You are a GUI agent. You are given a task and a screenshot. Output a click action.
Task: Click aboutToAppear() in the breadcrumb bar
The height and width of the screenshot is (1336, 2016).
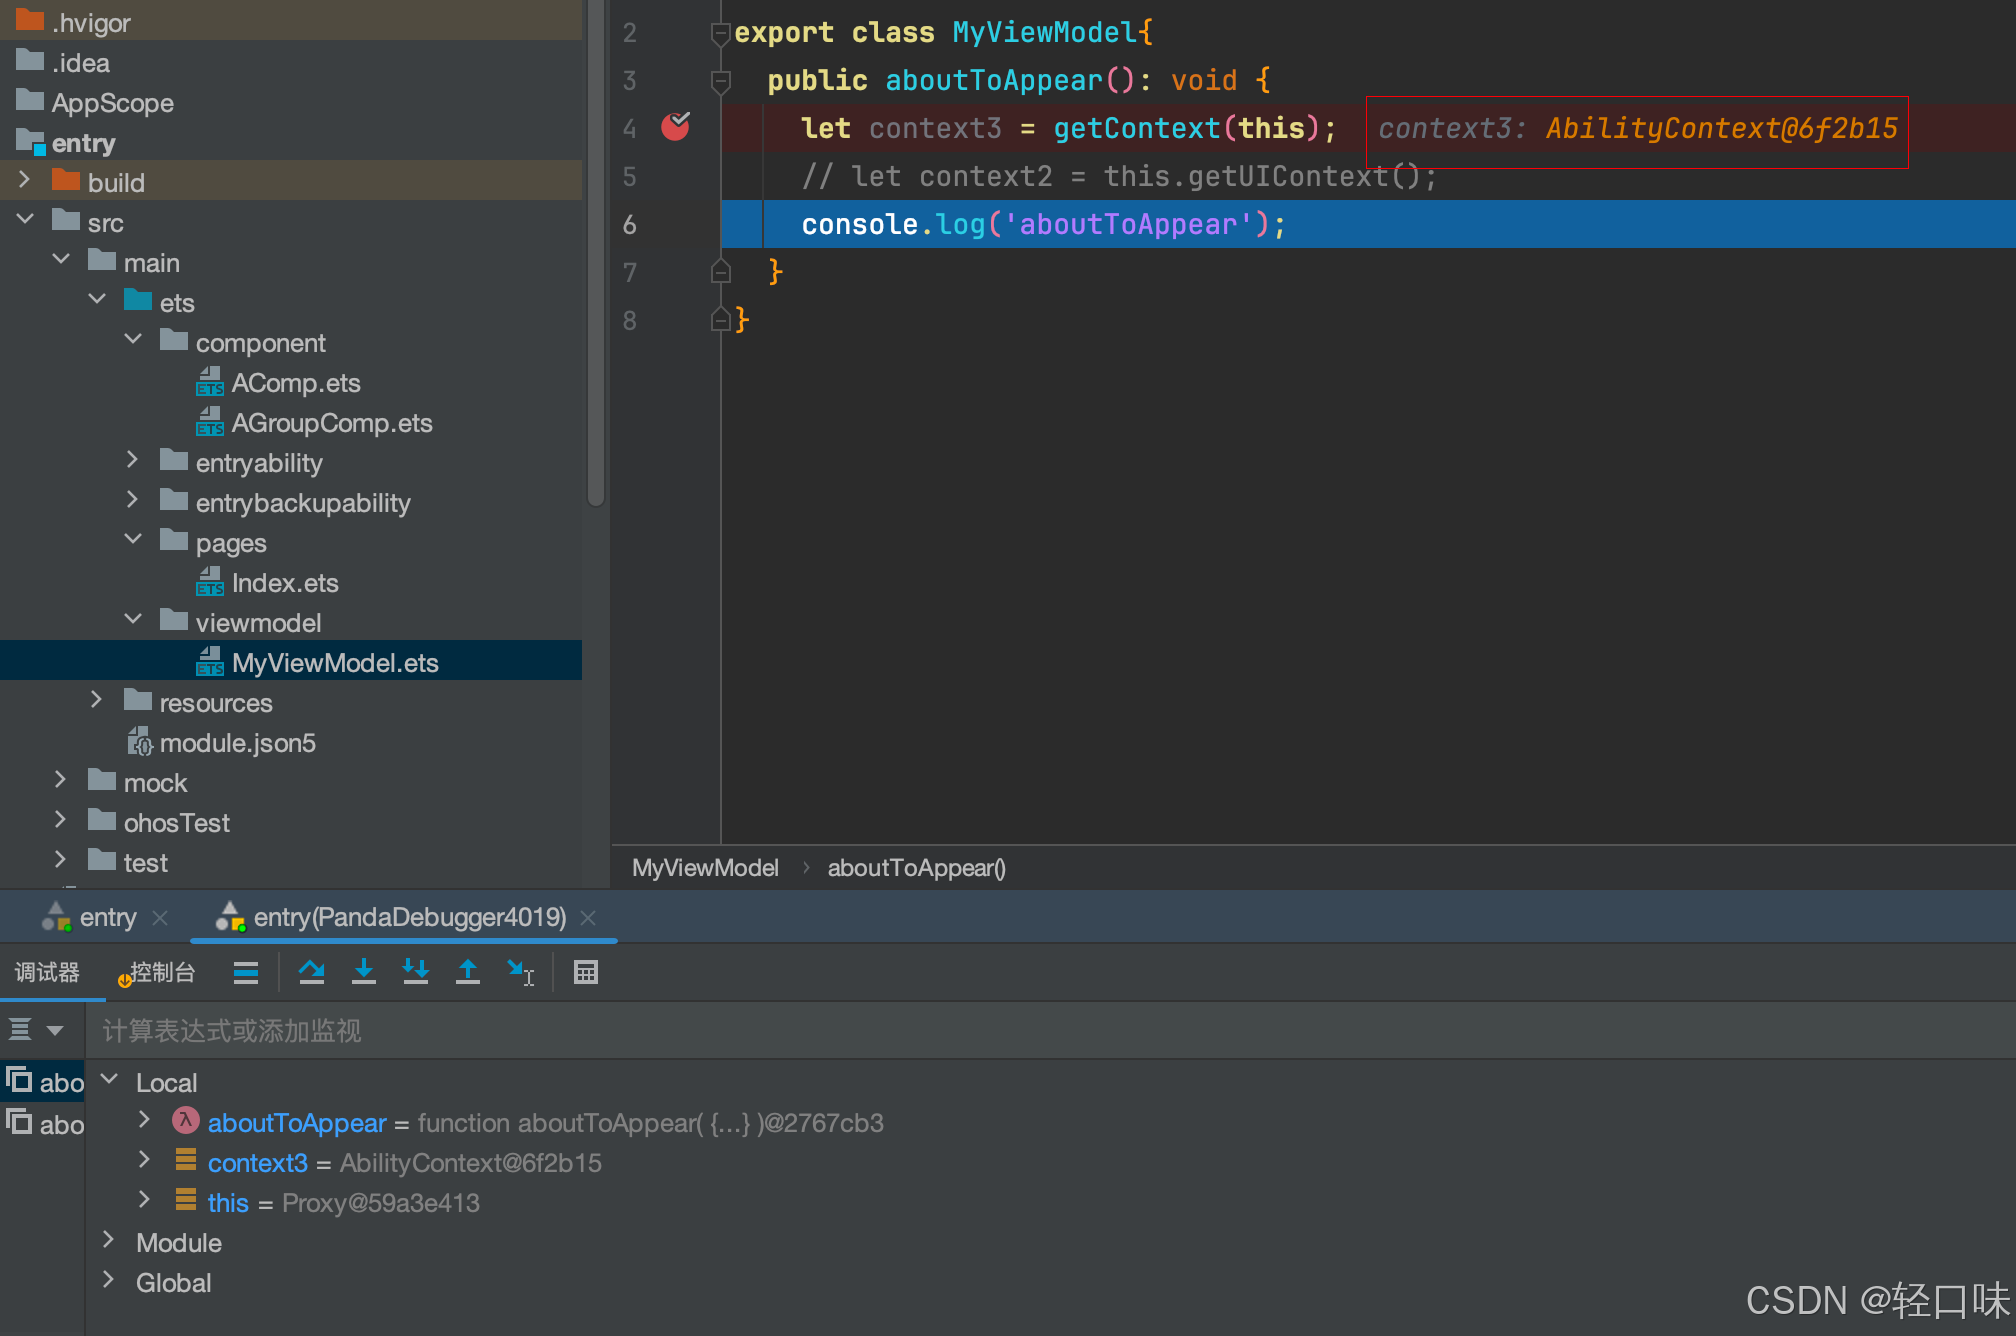(916, 868)
